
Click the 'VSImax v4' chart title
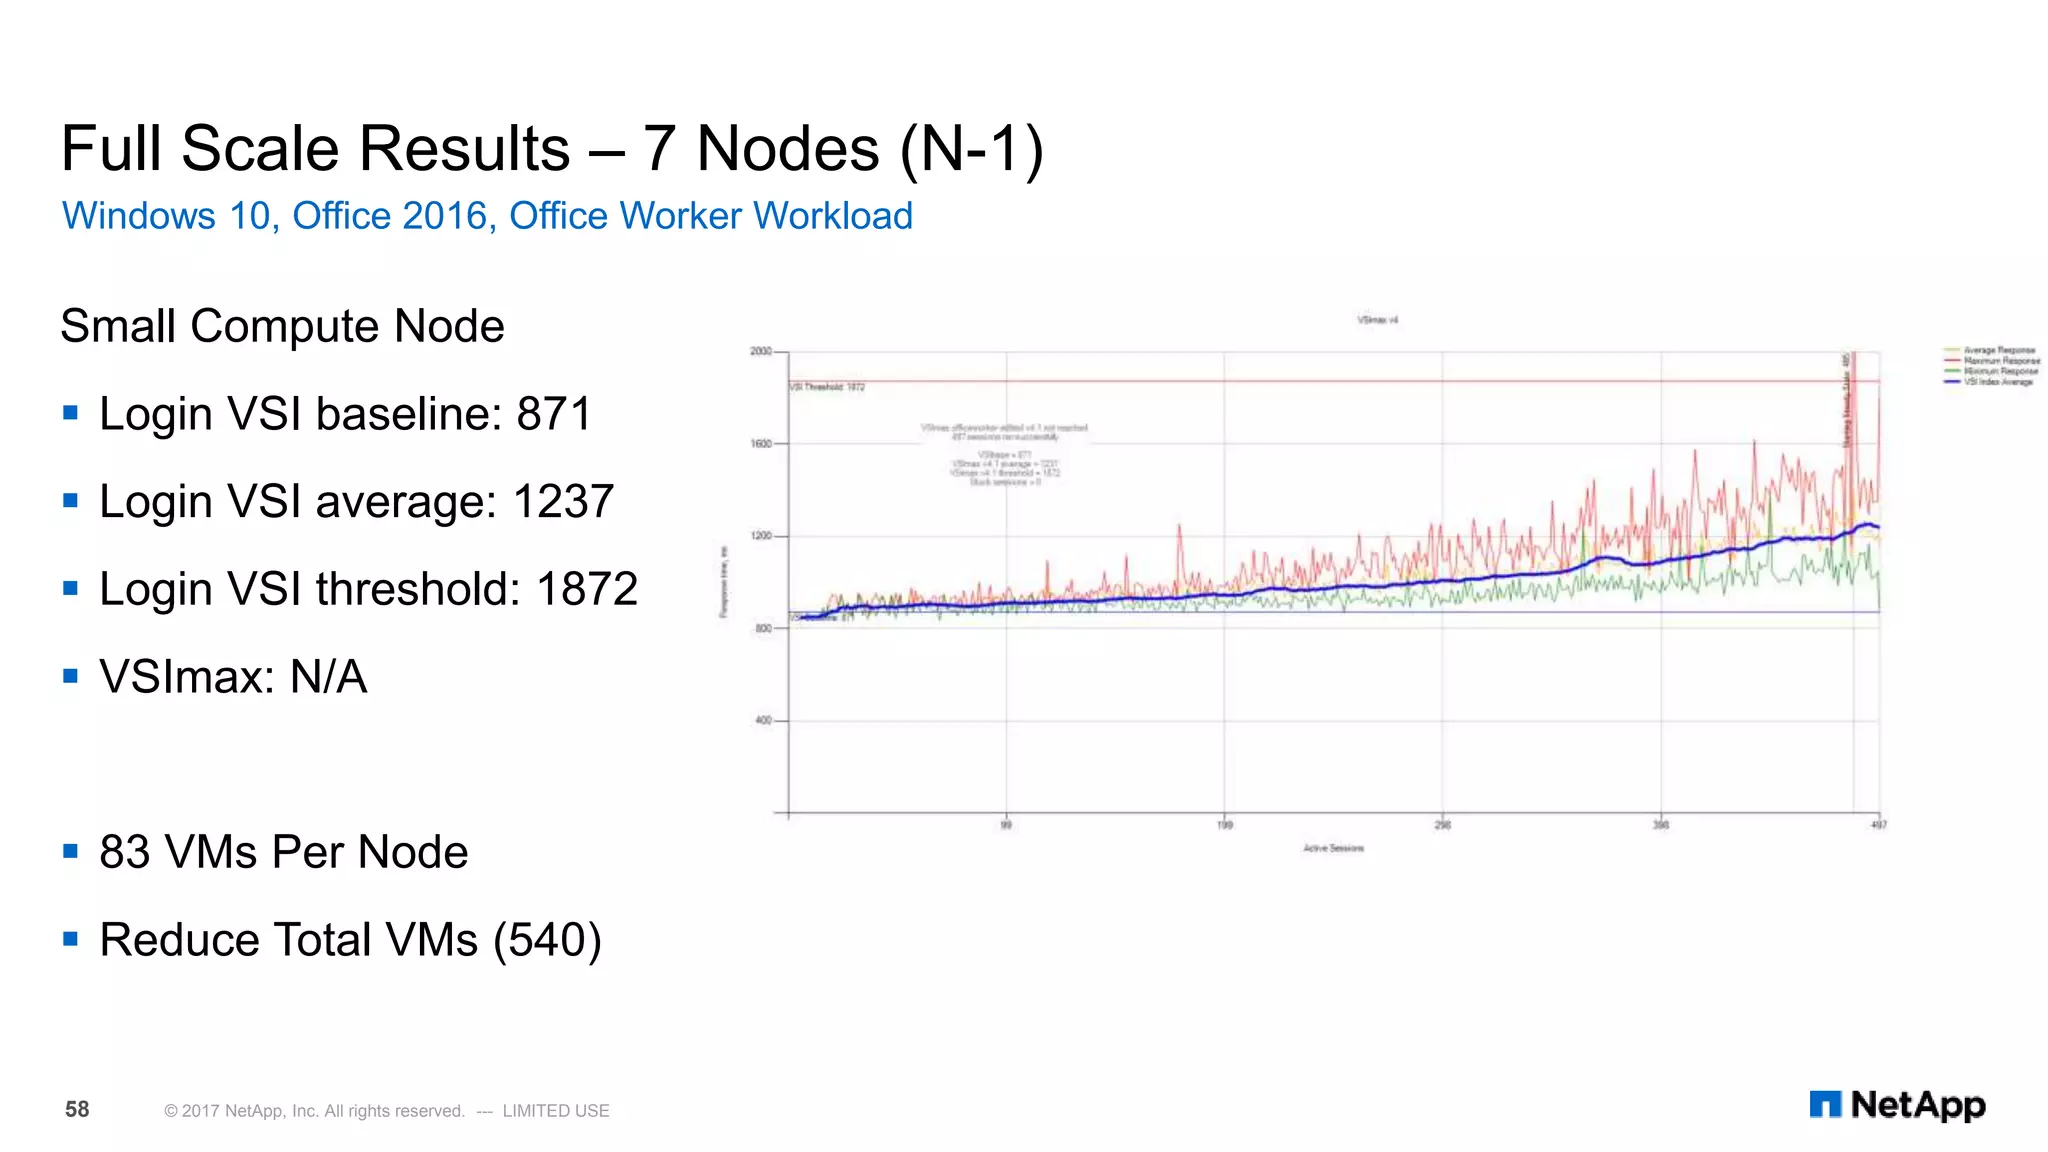(1377, 320)
